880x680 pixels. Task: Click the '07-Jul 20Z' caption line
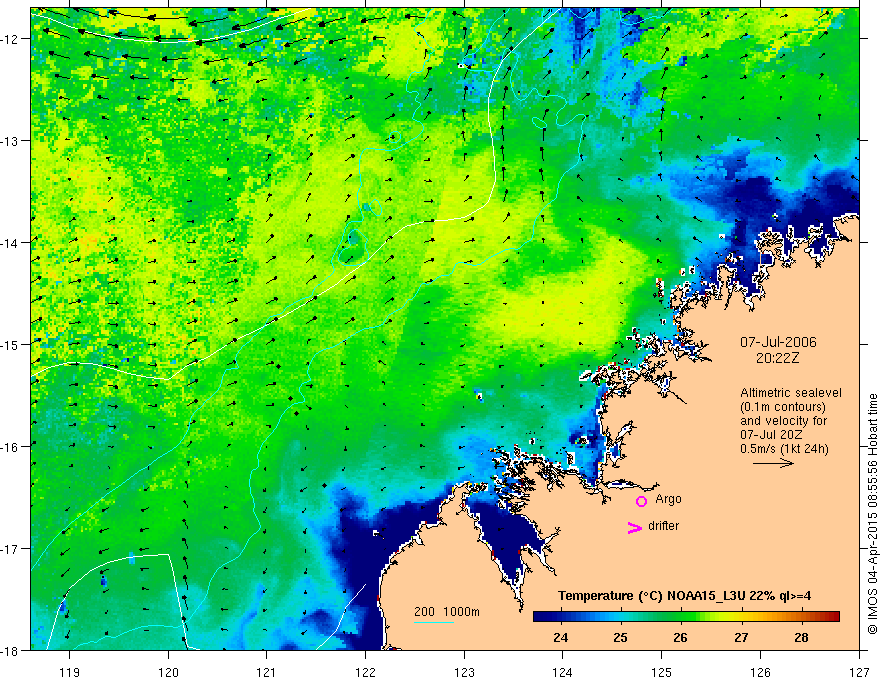pos(771,435)
